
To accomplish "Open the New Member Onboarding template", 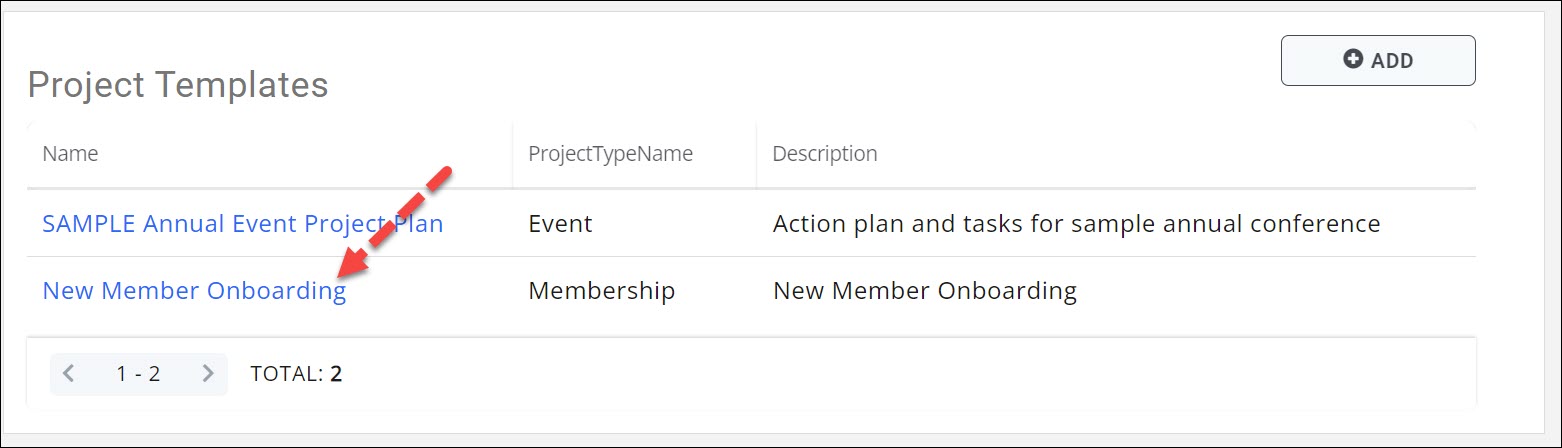I will 194,291.
